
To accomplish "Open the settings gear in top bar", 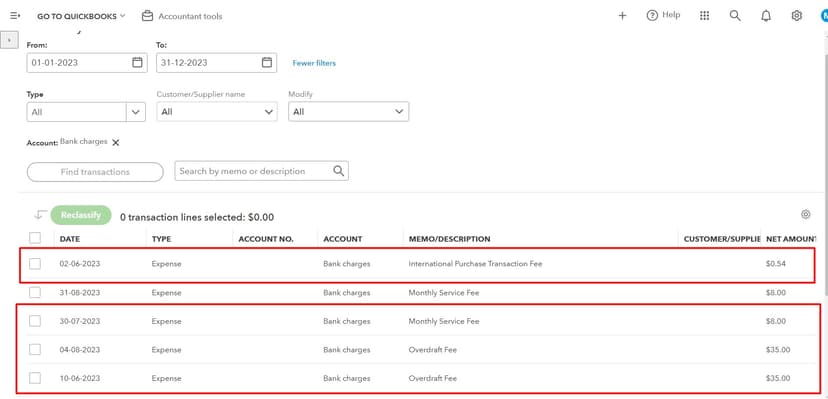I will click(796, 16).
